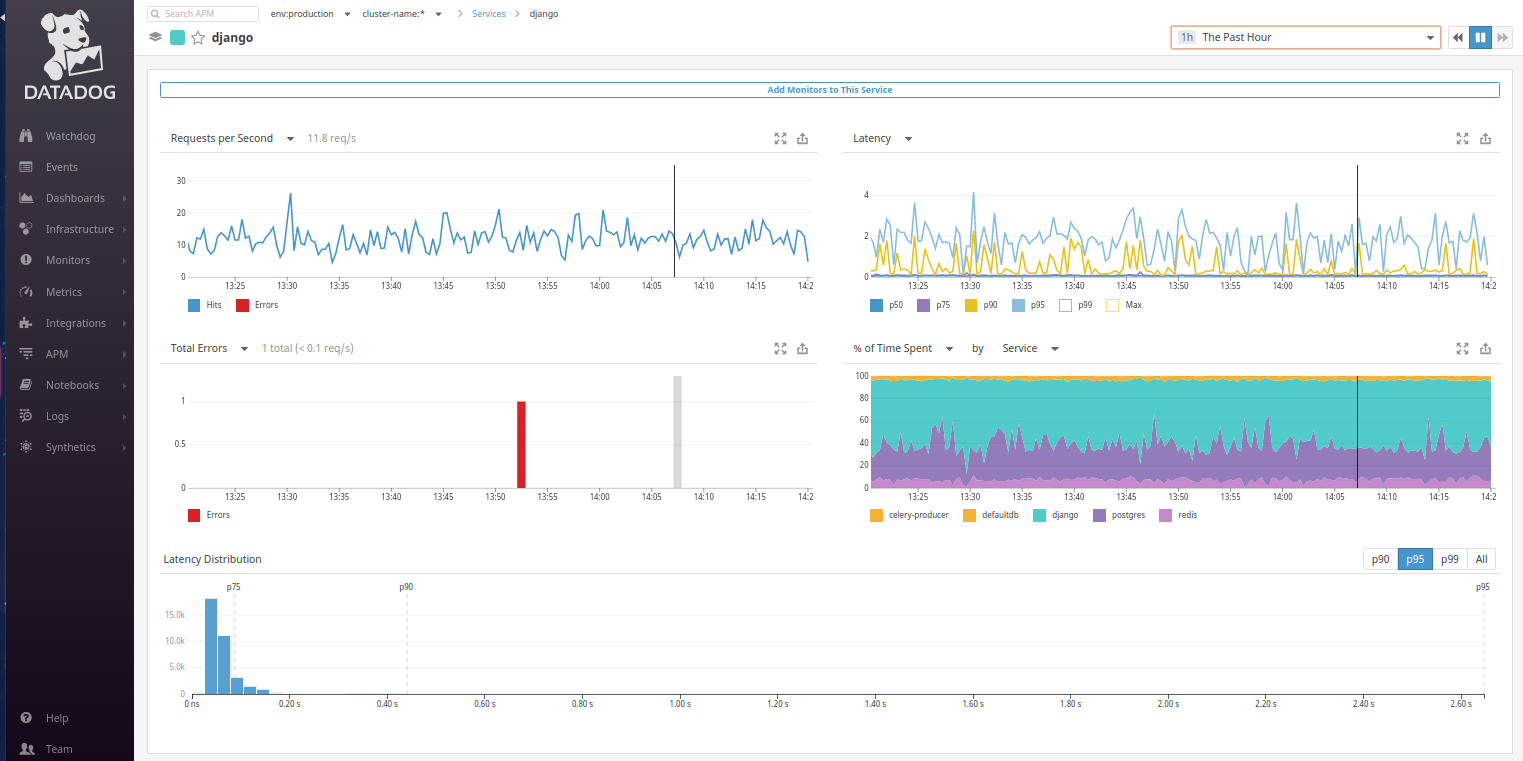Toggle p50 latency legend entry
This screenshot has height=761, width=1523.
pyautogui.click(x=886, y=305)
